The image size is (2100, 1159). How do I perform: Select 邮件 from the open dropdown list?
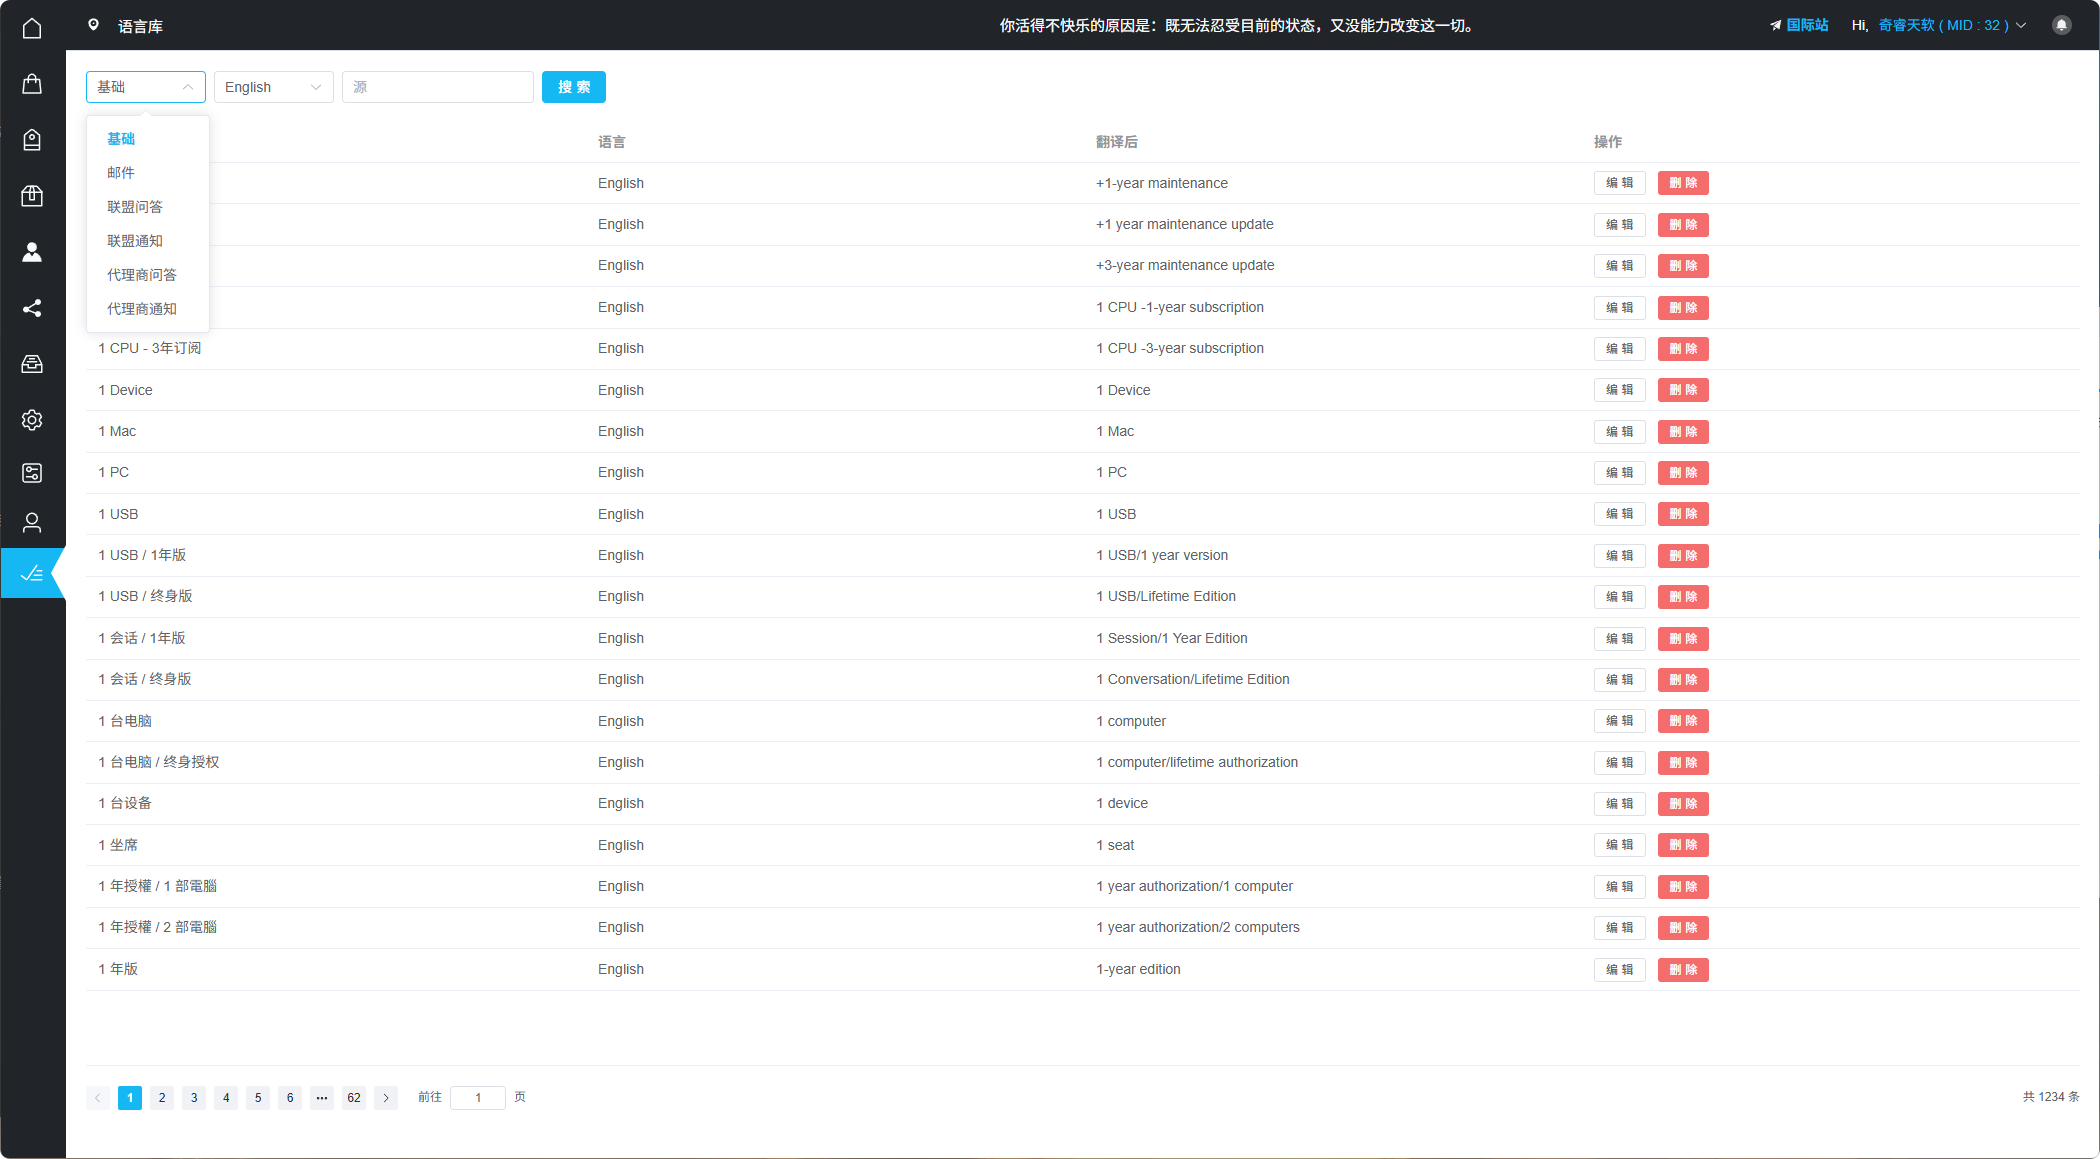click(121, 172)
